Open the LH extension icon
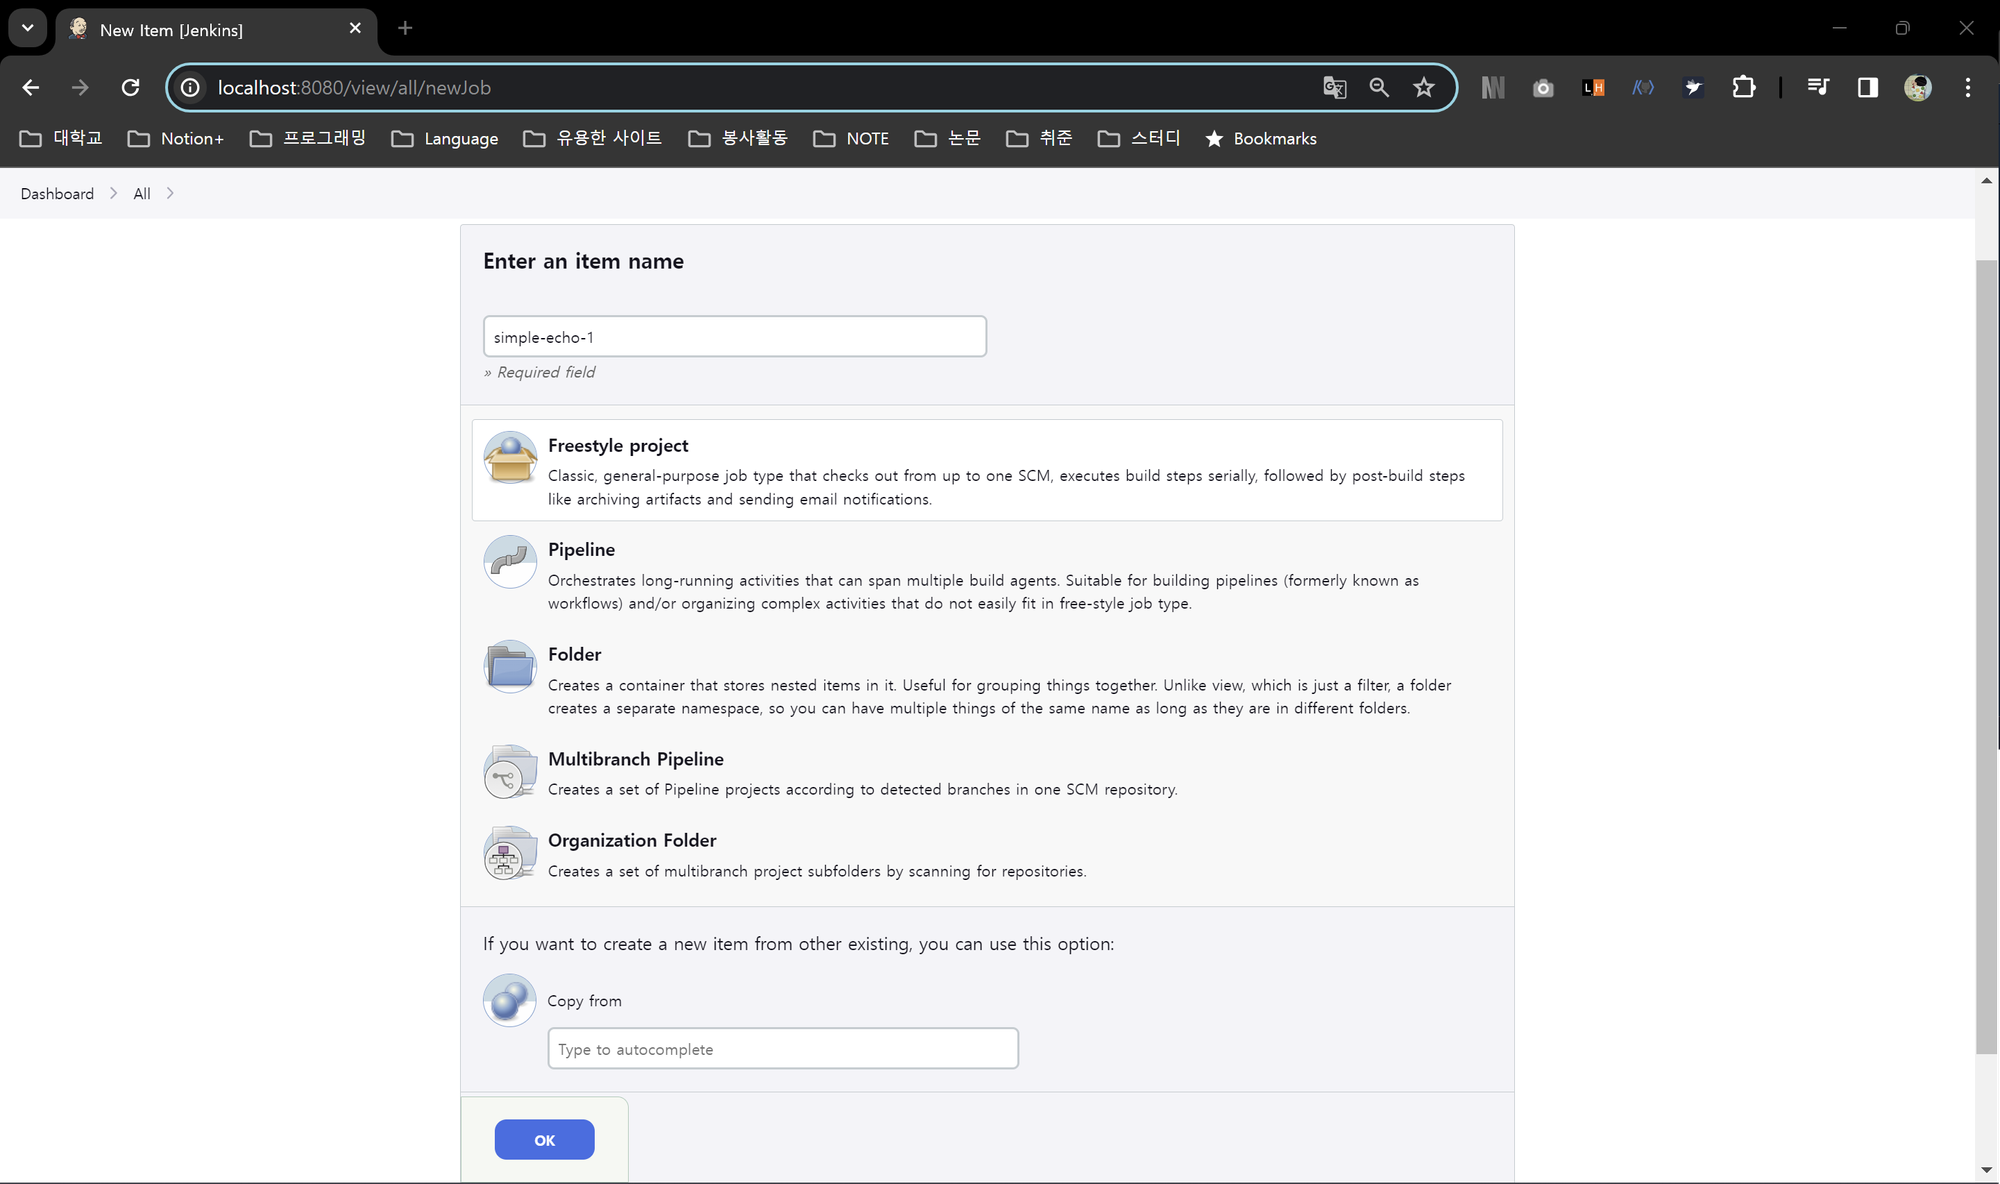This screenshot has width=2000, height=1184. 1593,88
